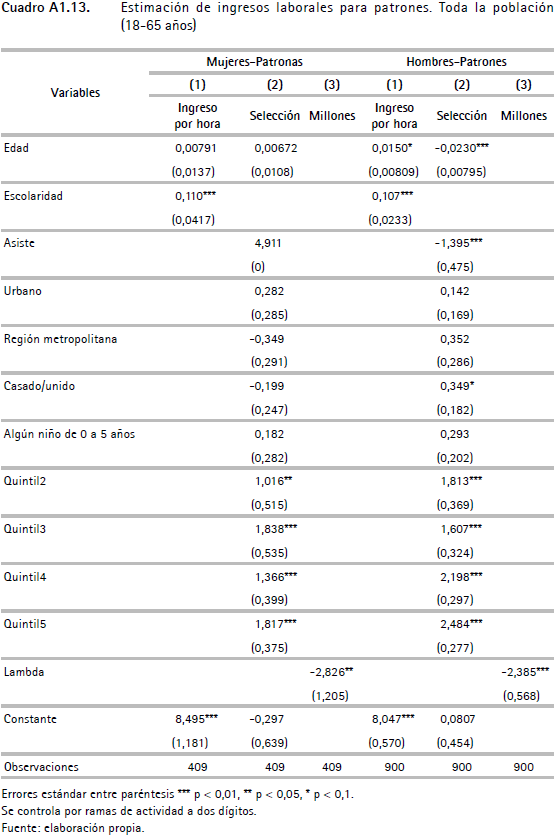Click the table title 'Cuadro A1.13.'
Image resolution: width=556 pixels, height=838 pixels.
(x=45, y=8)
